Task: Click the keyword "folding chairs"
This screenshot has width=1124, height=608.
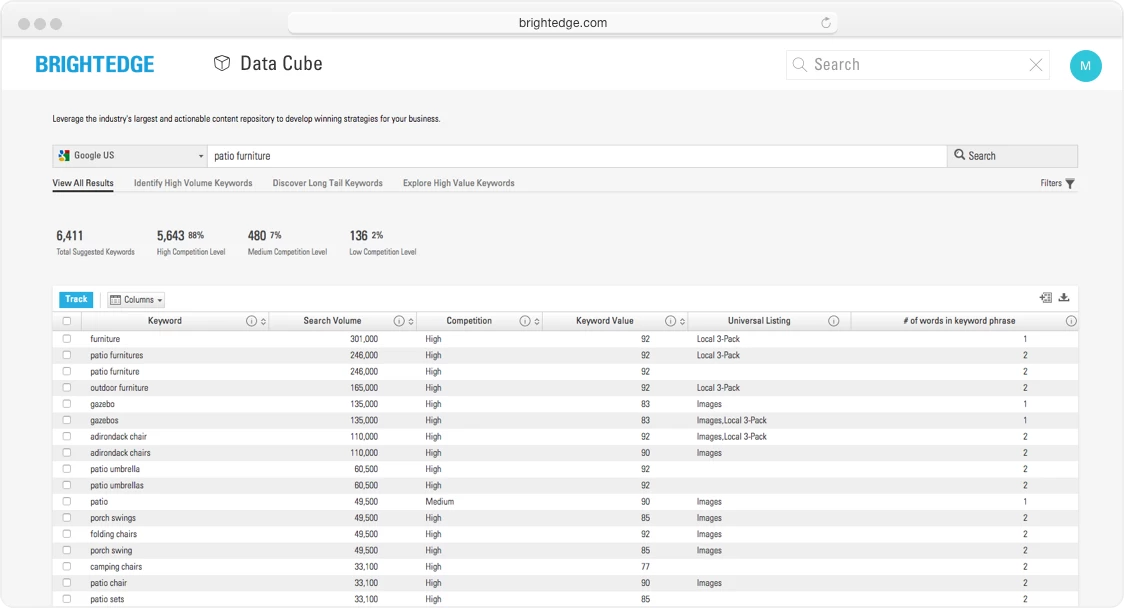Action: 113,534
